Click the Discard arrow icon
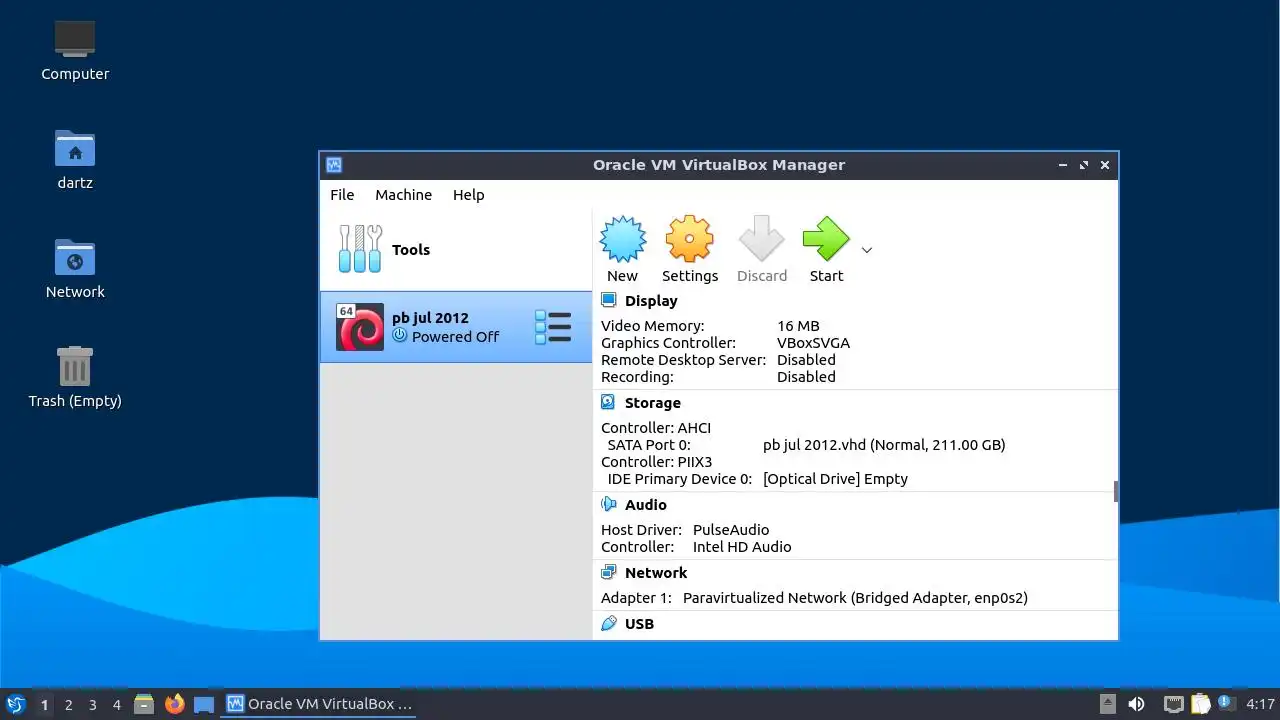This screenshot has width=1280, height=720. 762,240
